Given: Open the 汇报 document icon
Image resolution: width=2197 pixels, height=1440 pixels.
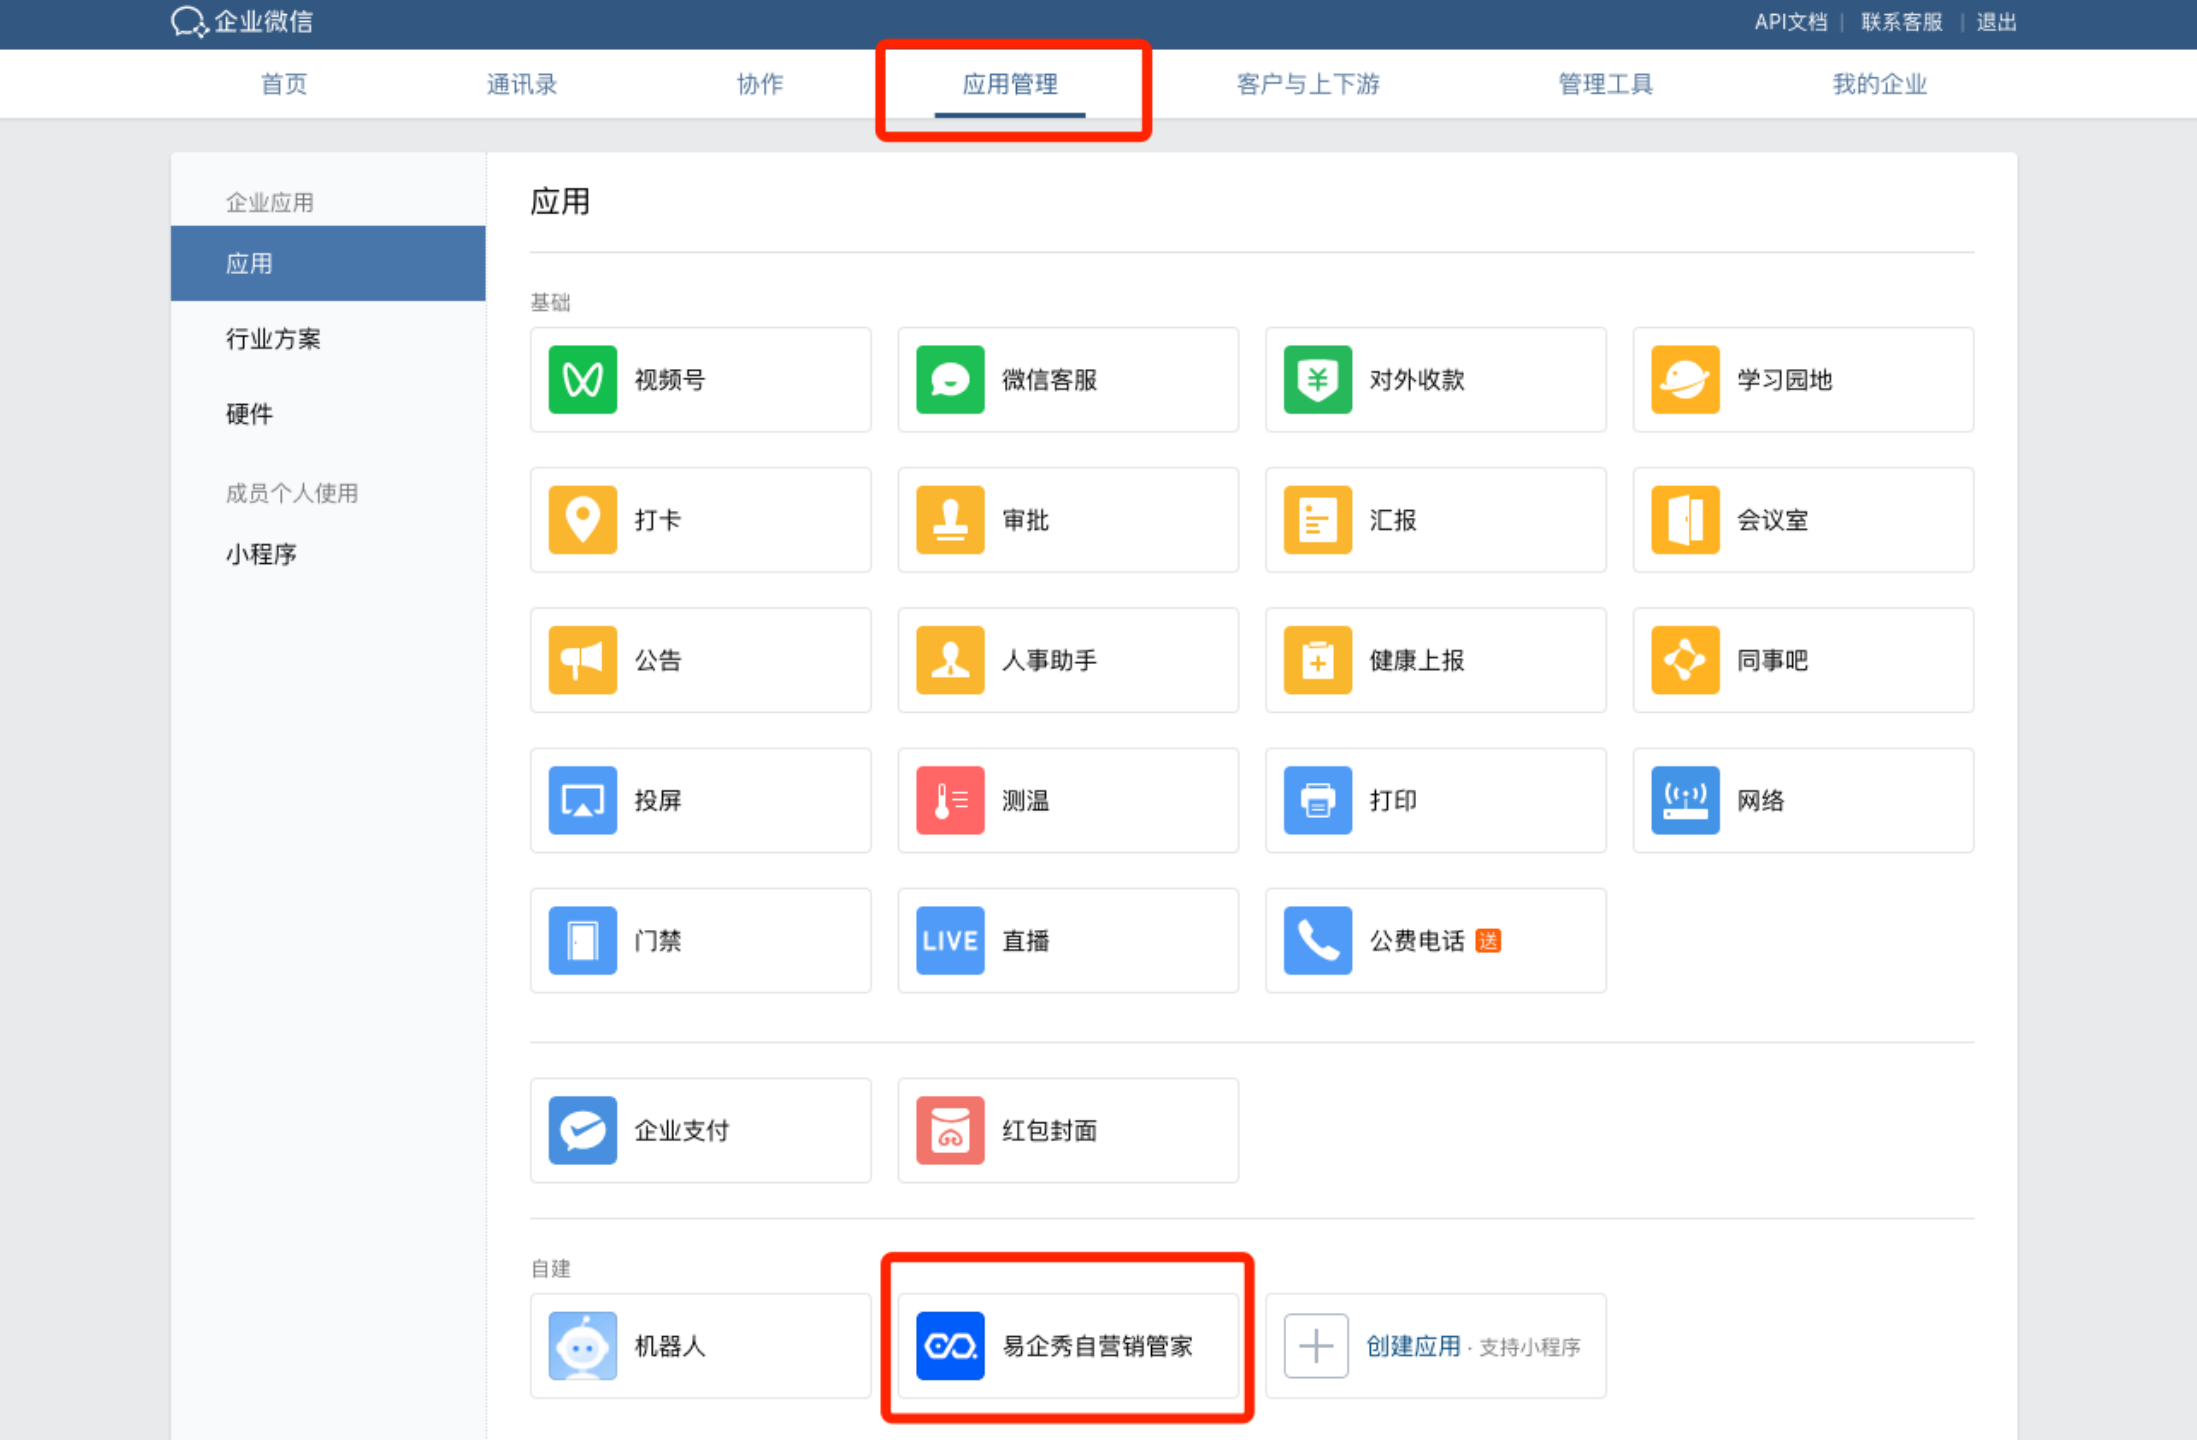Looking at the screenshot, I should pyautogui.click(x=1318, y=520).
